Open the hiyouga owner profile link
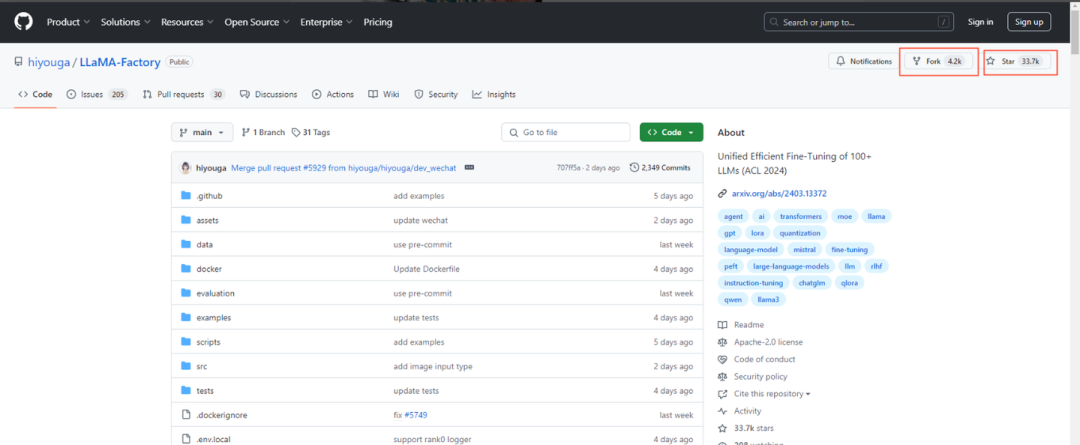Viewport: 1080px width, 445px height. 49,62
